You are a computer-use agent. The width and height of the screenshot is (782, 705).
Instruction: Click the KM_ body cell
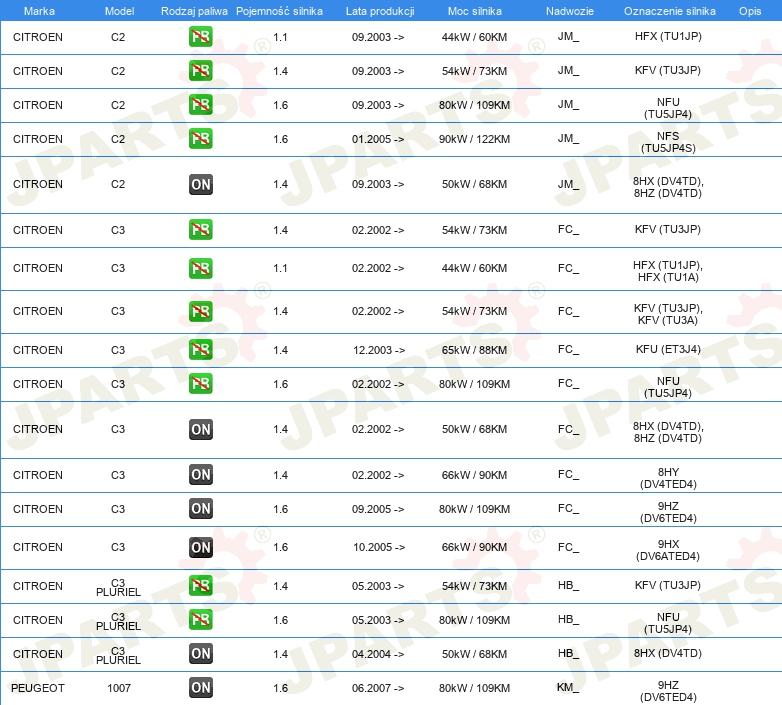[568, 688]
